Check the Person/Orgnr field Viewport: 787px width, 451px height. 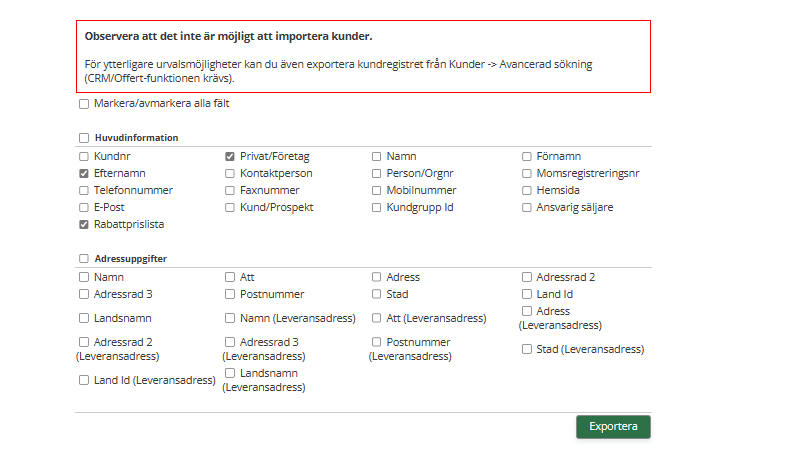[x=377, y=174]
